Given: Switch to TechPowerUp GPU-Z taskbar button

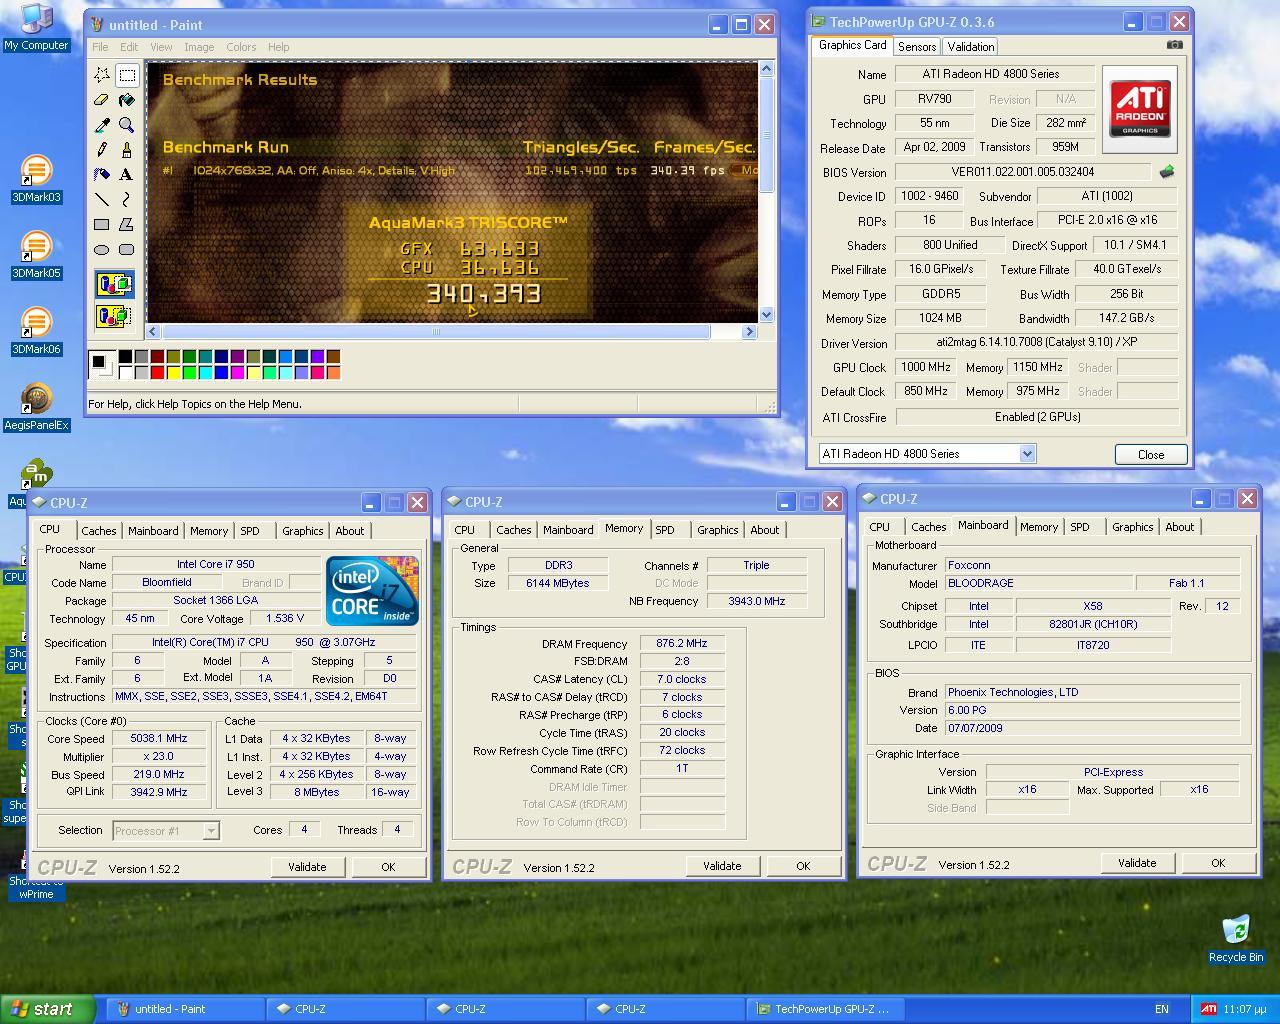Looking at the screenshot, I should [x=827, y=1009].
